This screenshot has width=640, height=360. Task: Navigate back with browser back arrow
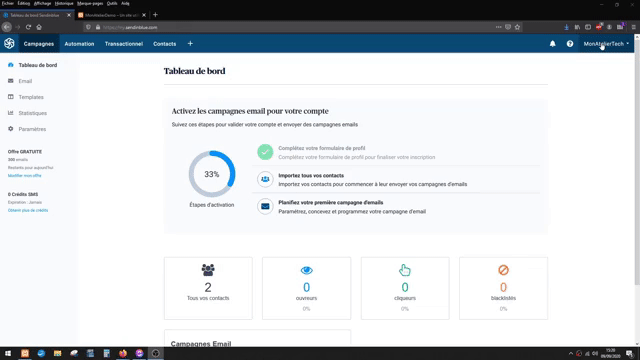(x=7, y=27)
